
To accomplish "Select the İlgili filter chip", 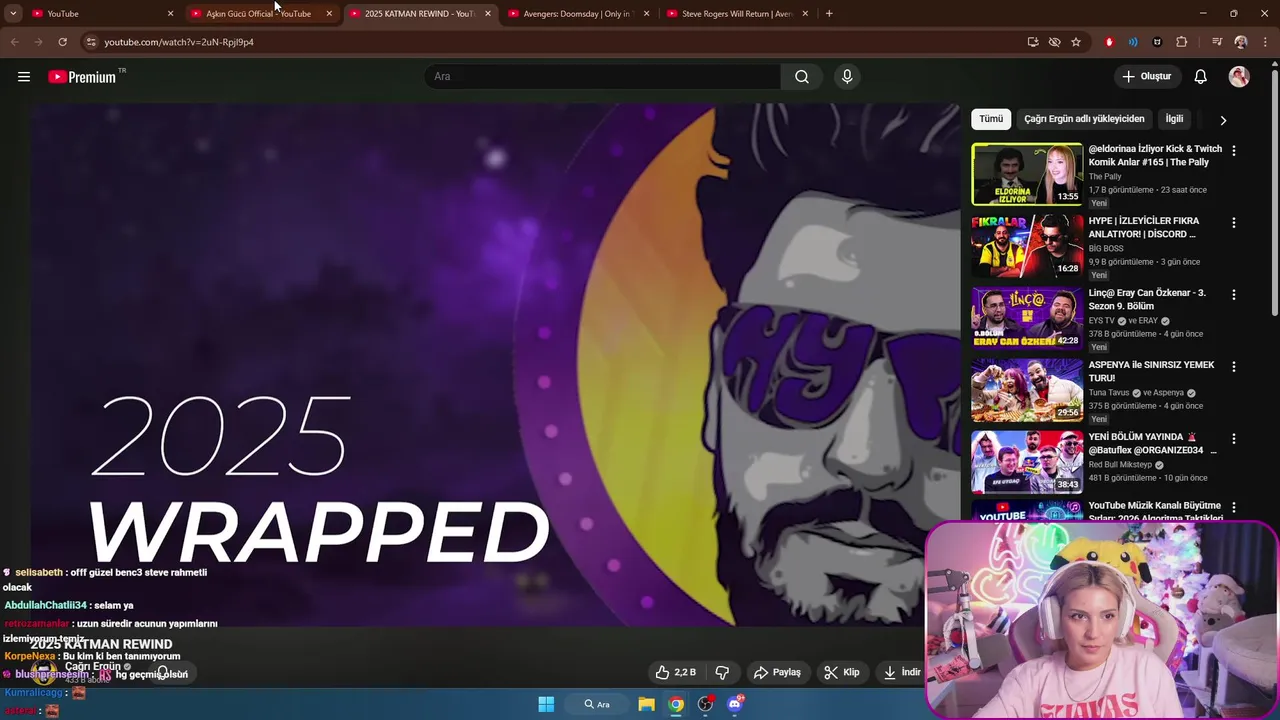I will click(x=1174, y=119).
